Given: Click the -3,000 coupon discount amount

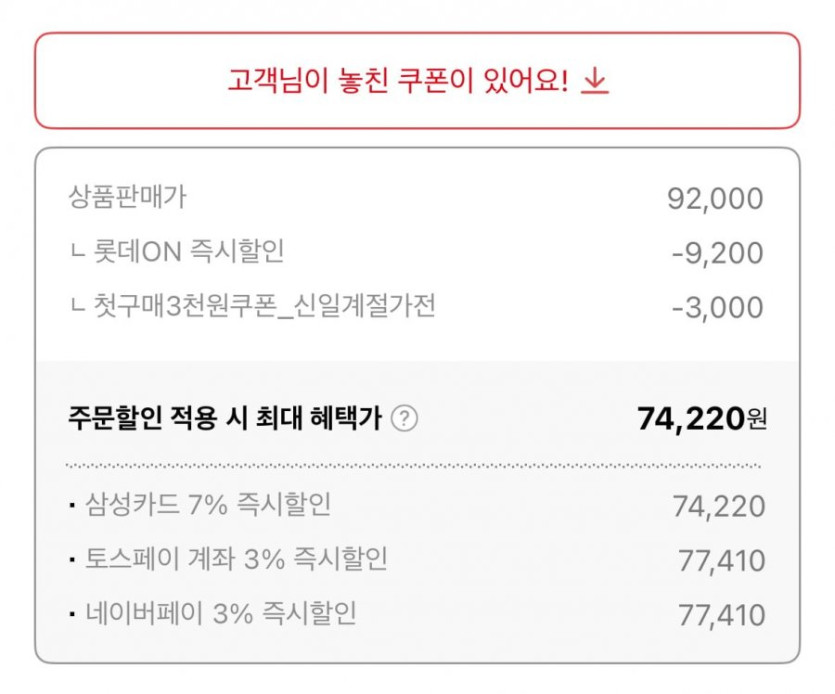Looking at the screenshot, I should tap(717, 308).
